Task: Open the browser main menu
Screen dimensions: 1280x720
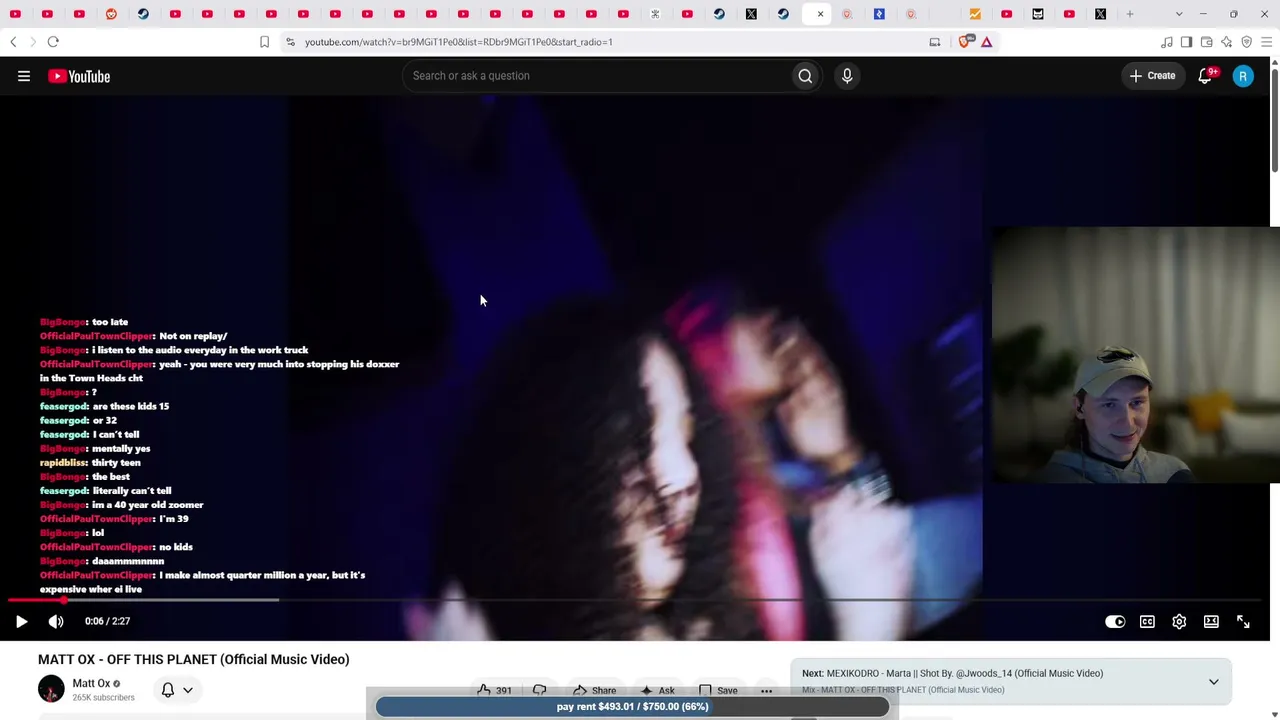Action: [x=1267, y=42]
